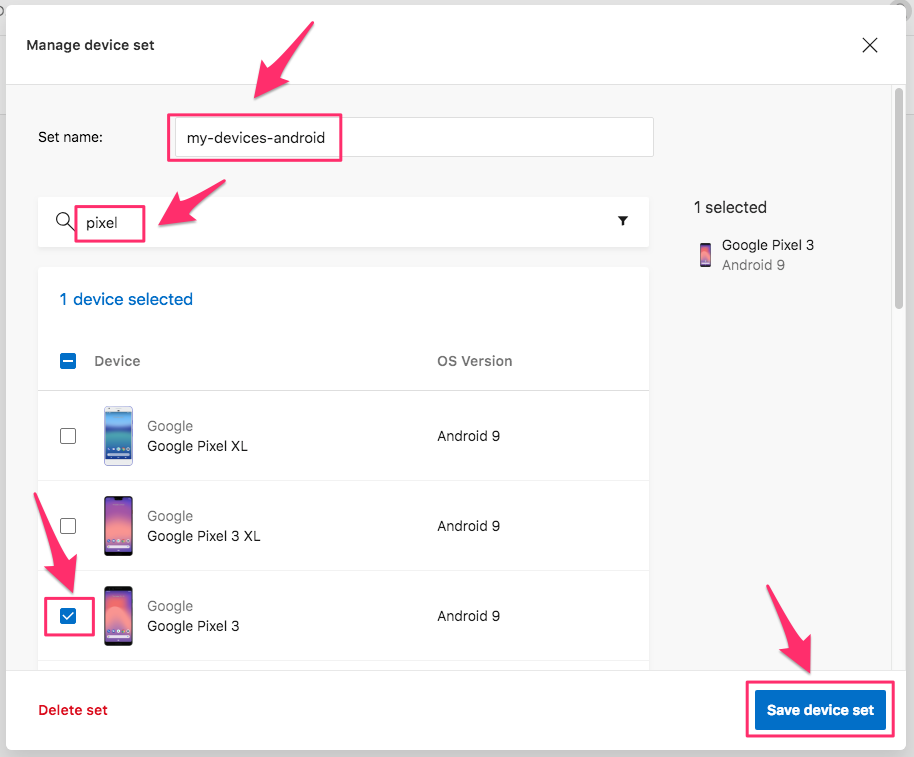Image resolution: width=914 pixels, height=757 pixels.
Task: Click the OS Version column header
Action: point(474,361)
